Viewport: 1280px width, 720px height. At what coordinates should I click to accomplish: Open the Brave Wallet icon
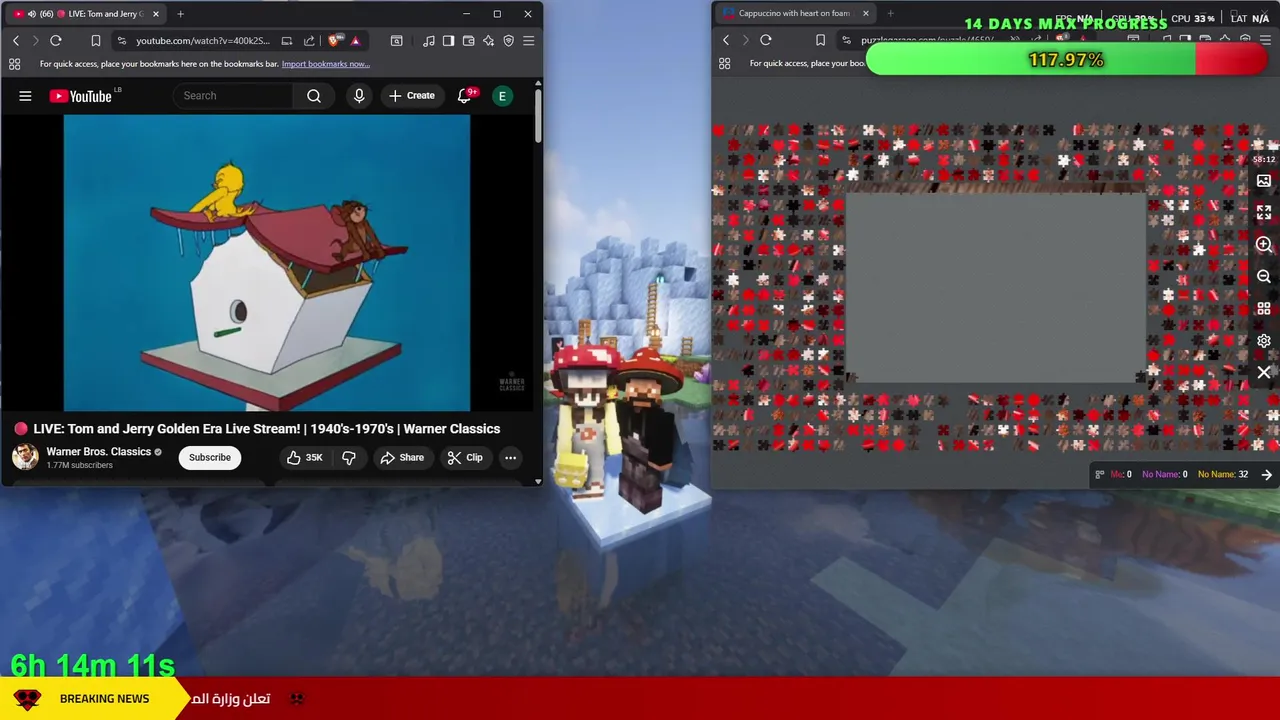pos(468,41)
